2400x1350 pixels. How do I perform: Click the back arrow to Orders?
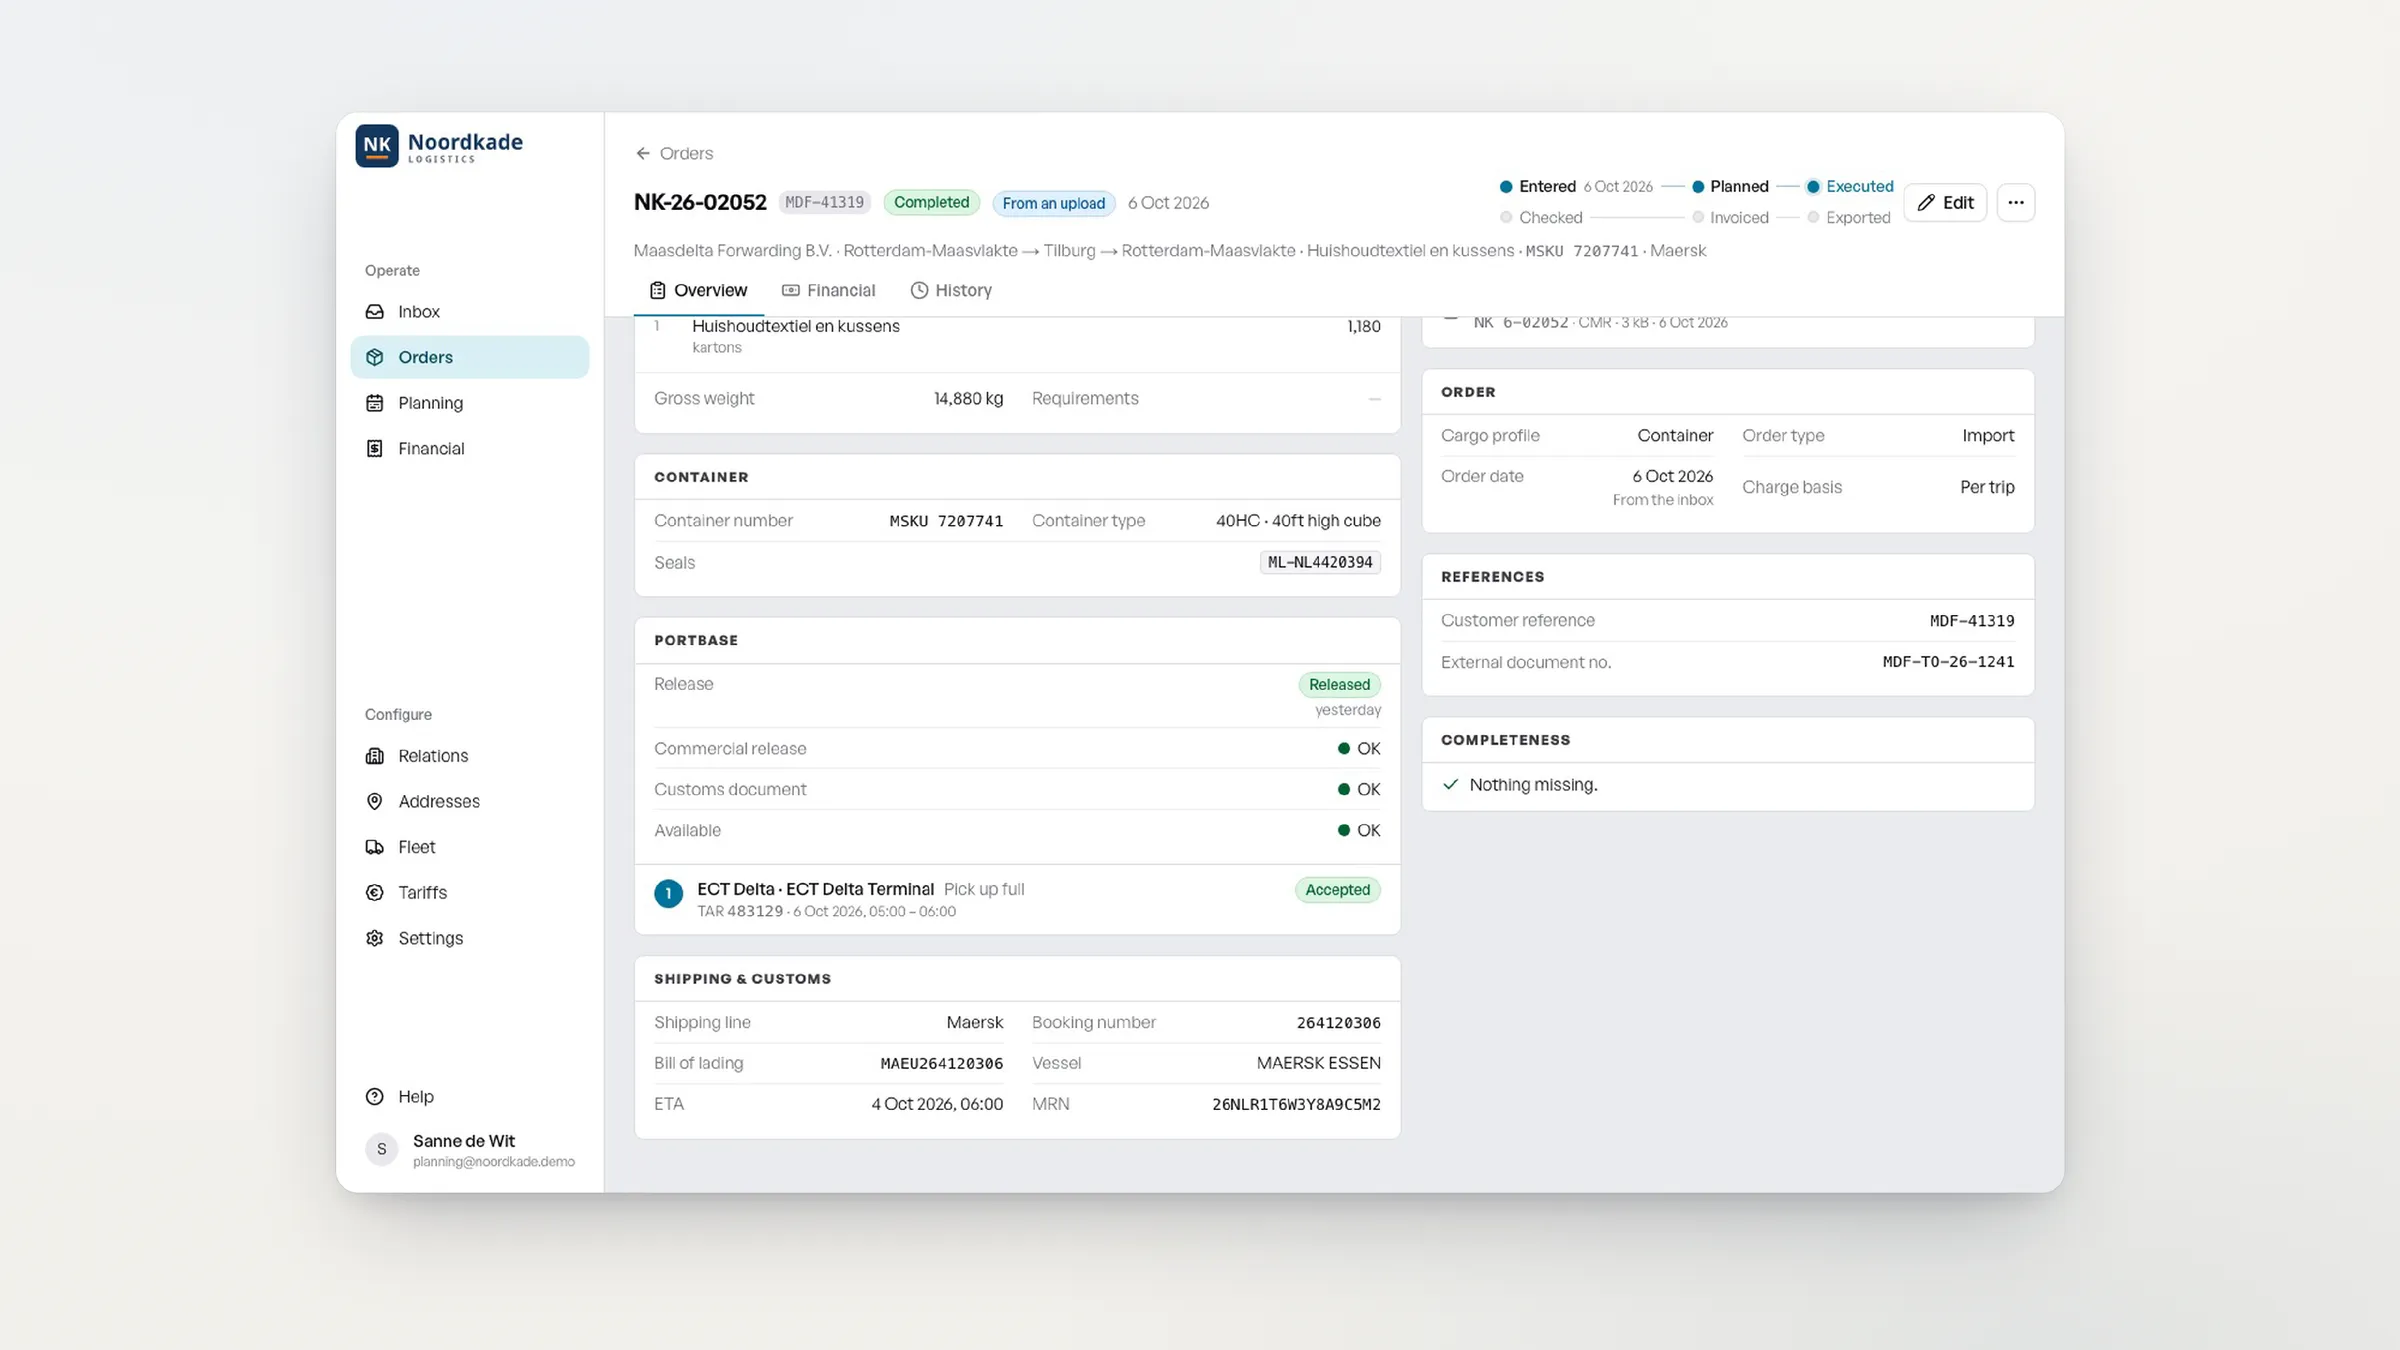pyautogui.click(x=642, y=153)
